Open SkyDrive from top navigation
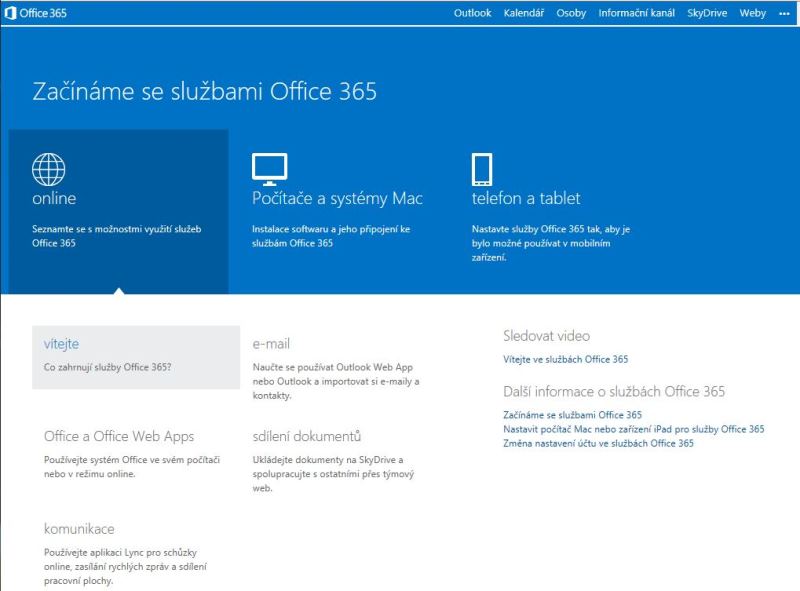Image resolution: width=800 pixels, height=591 pixels. [x=707, y=13]
